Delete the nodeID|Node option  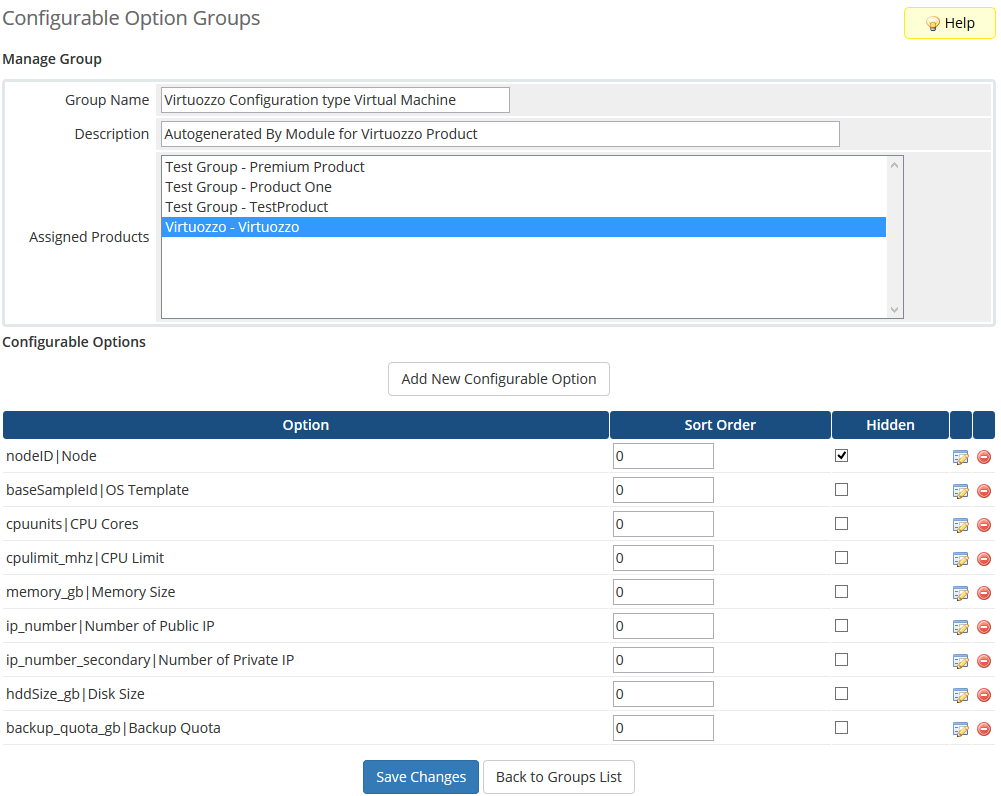984,457
